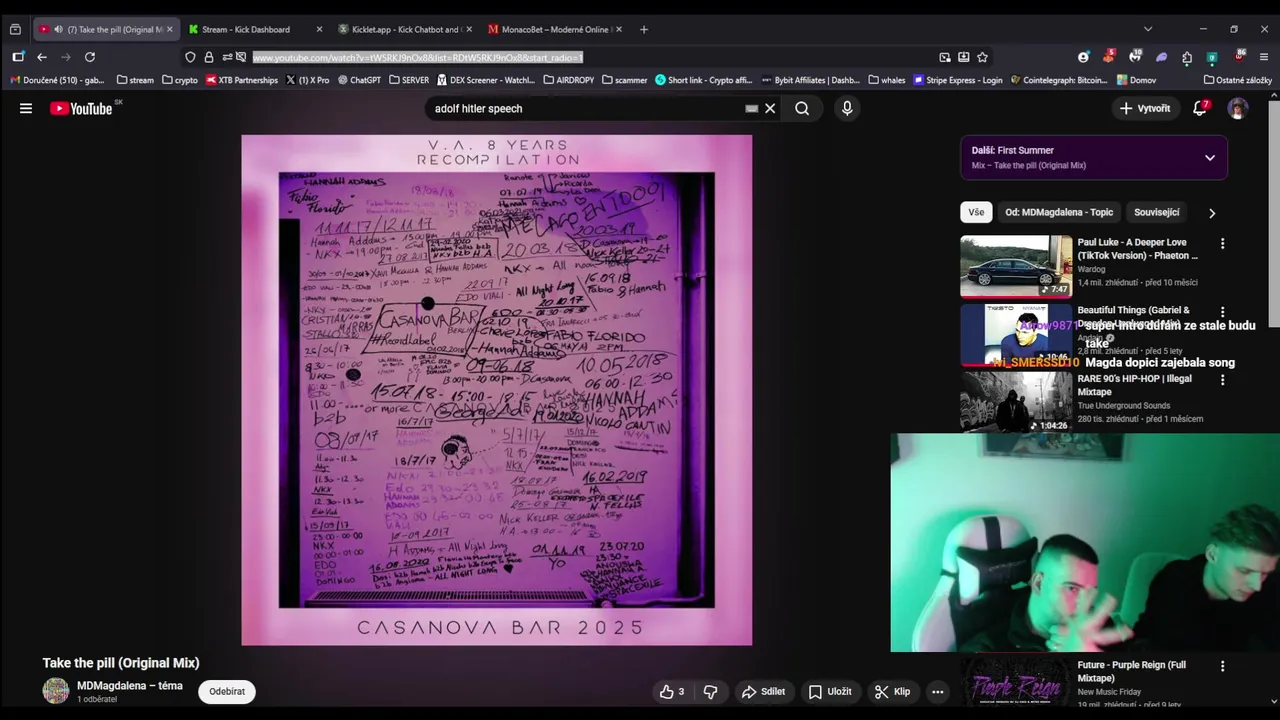
Task: Select the 'Související' filter chip
Action: (x=1156, y=212)
